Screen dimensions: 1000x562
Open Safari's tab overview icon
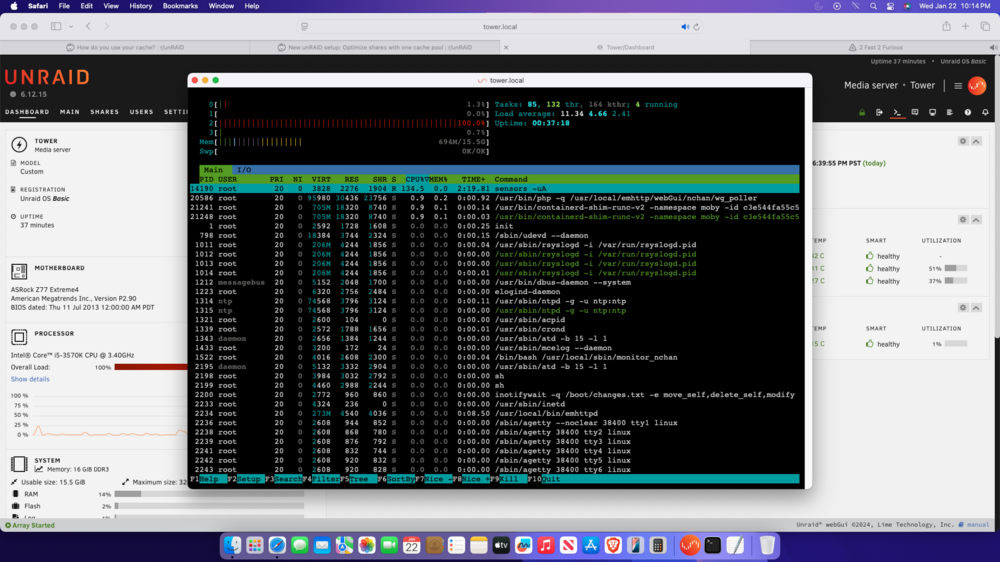[x=985, y=26]
